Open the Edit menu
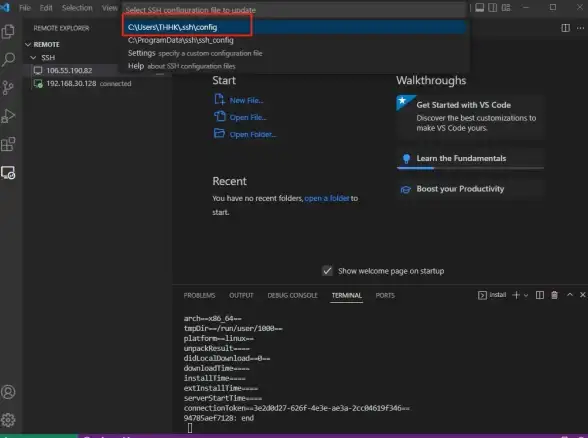588x438 pixels. (46, 8)
